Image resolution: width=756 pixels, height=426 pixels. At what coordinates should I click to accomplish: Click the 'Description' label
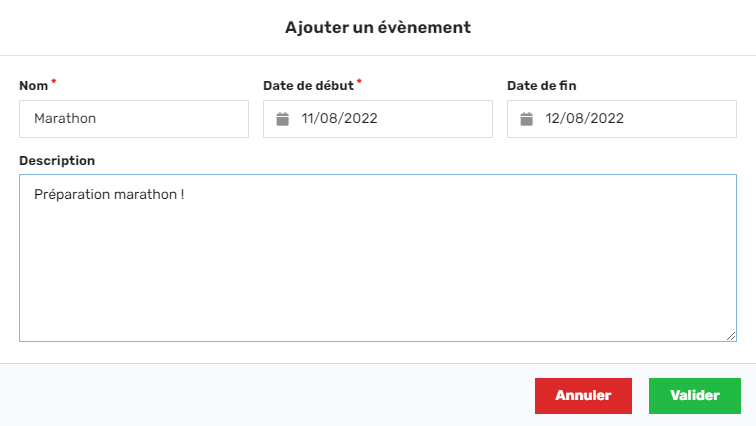tap(57, 161)
